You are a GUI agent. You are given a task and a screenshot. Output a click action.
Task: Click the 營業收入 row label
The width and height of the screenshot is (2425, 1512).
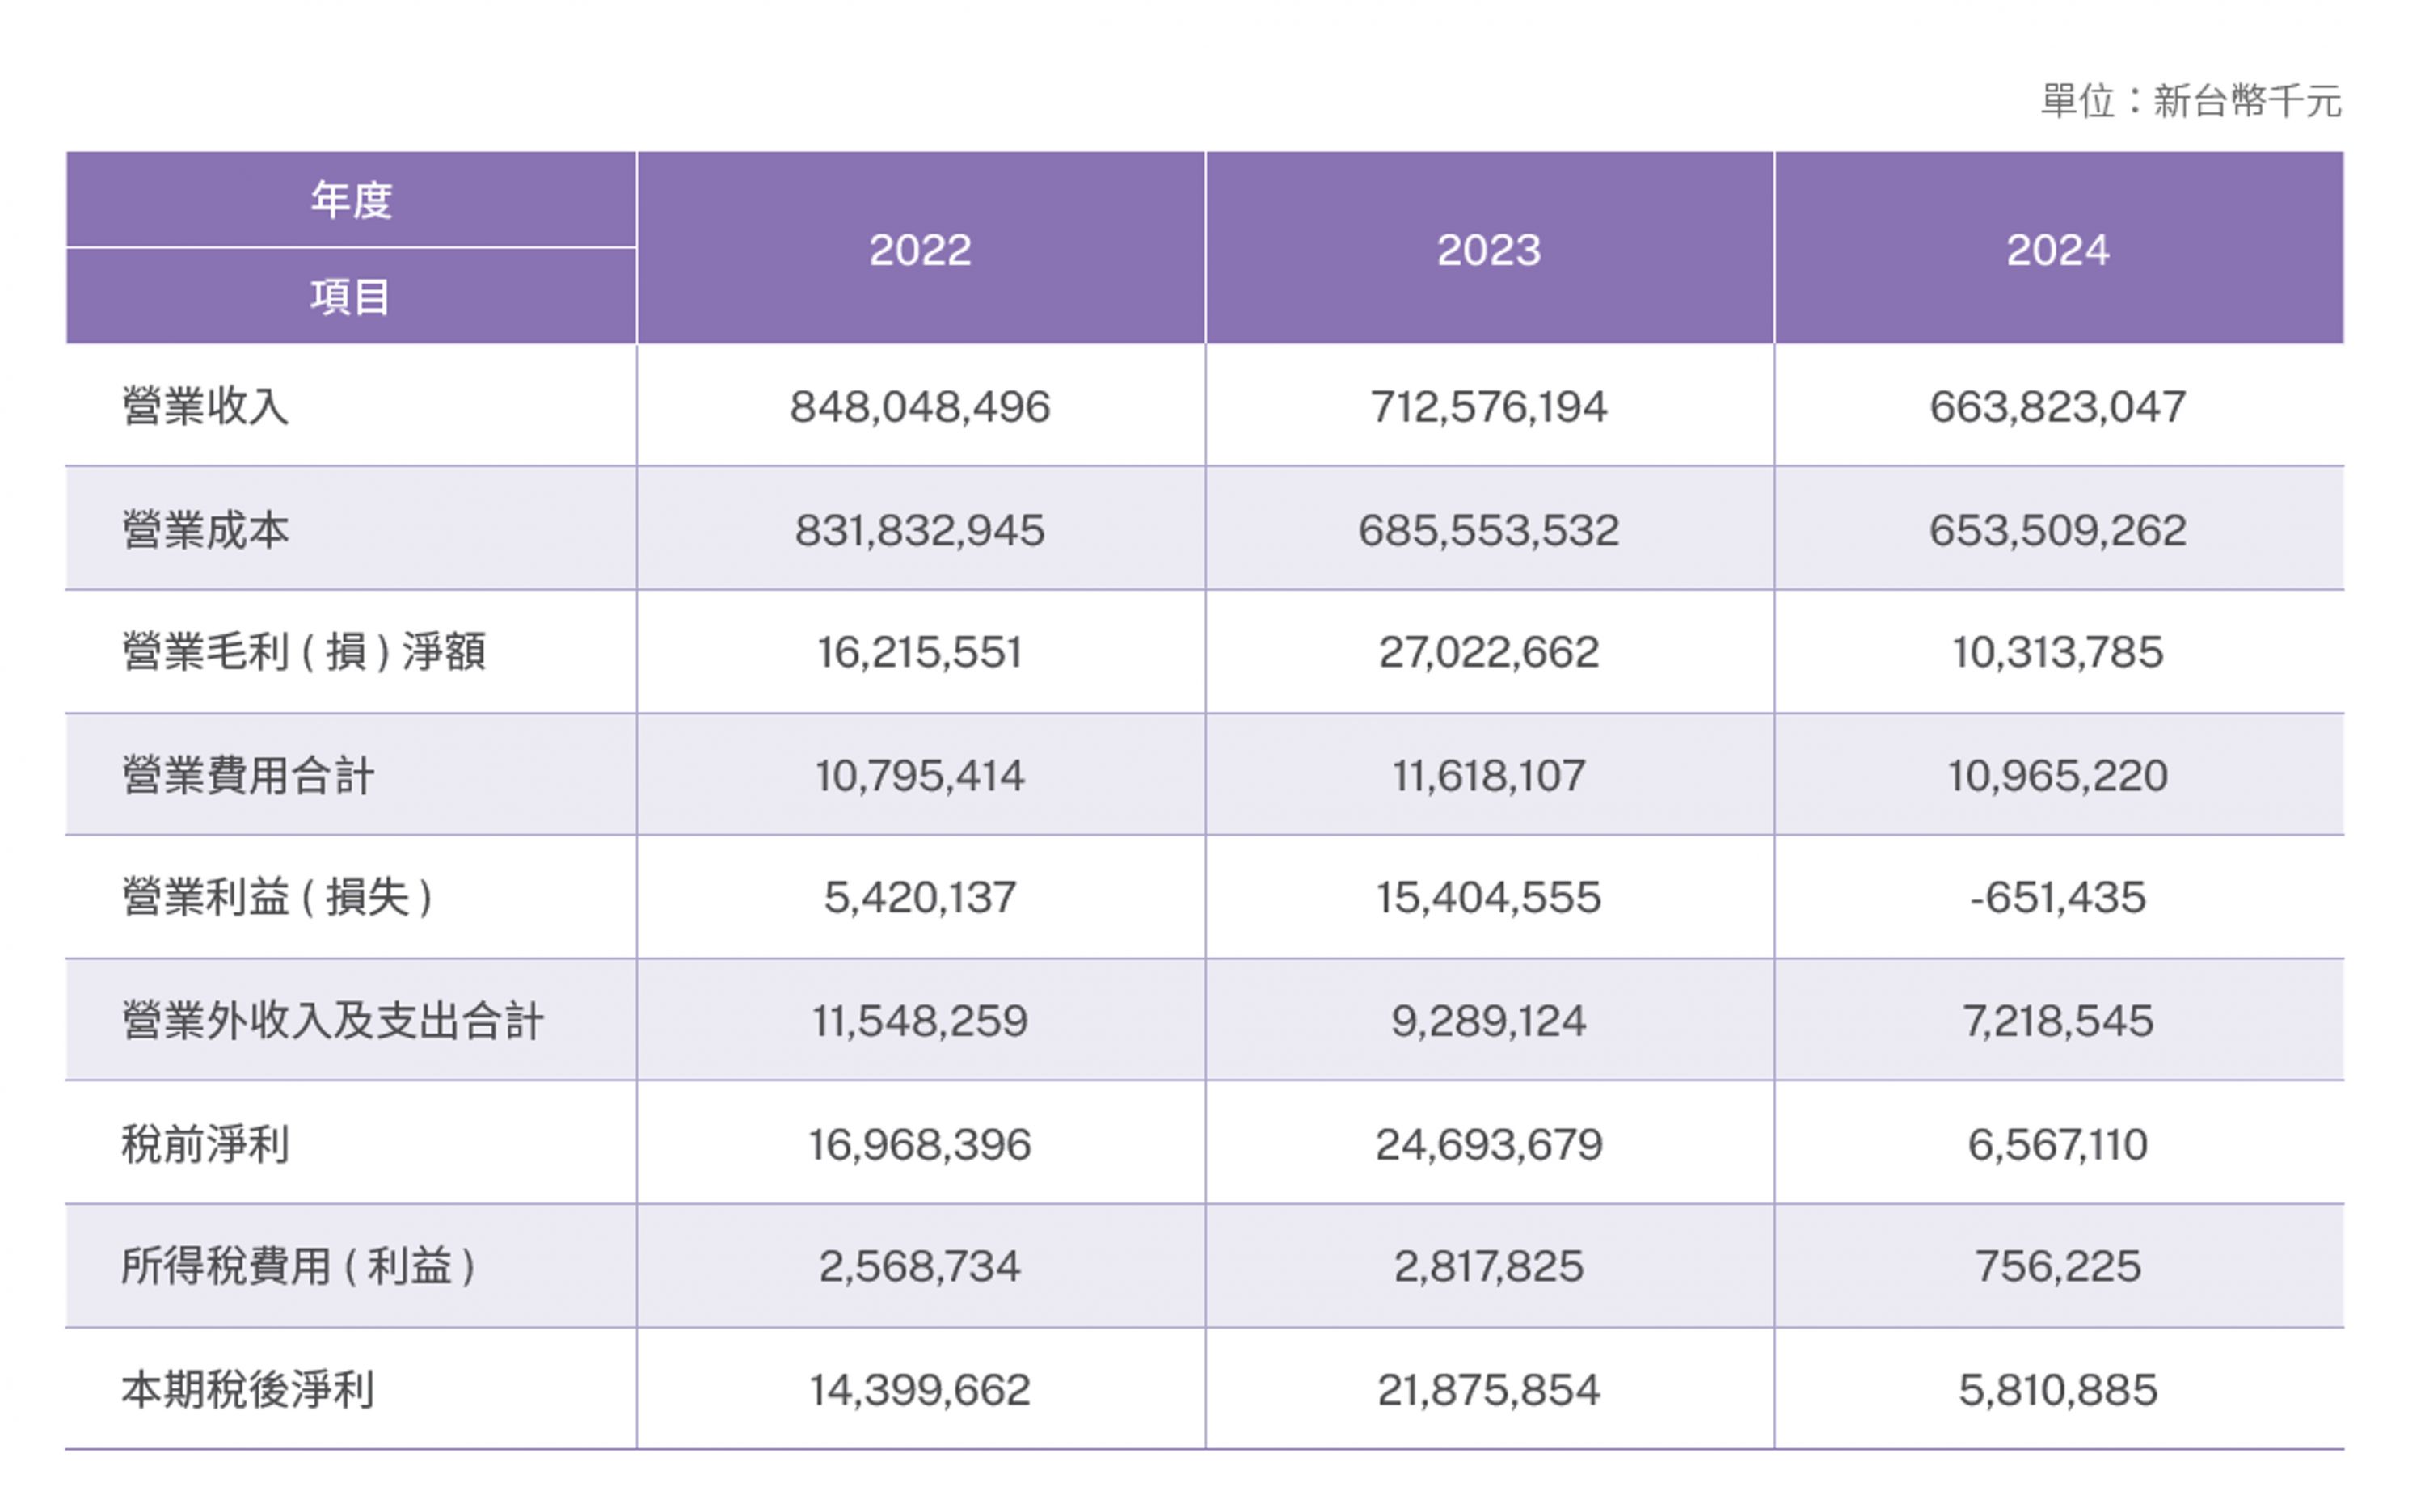pos(206,407)
